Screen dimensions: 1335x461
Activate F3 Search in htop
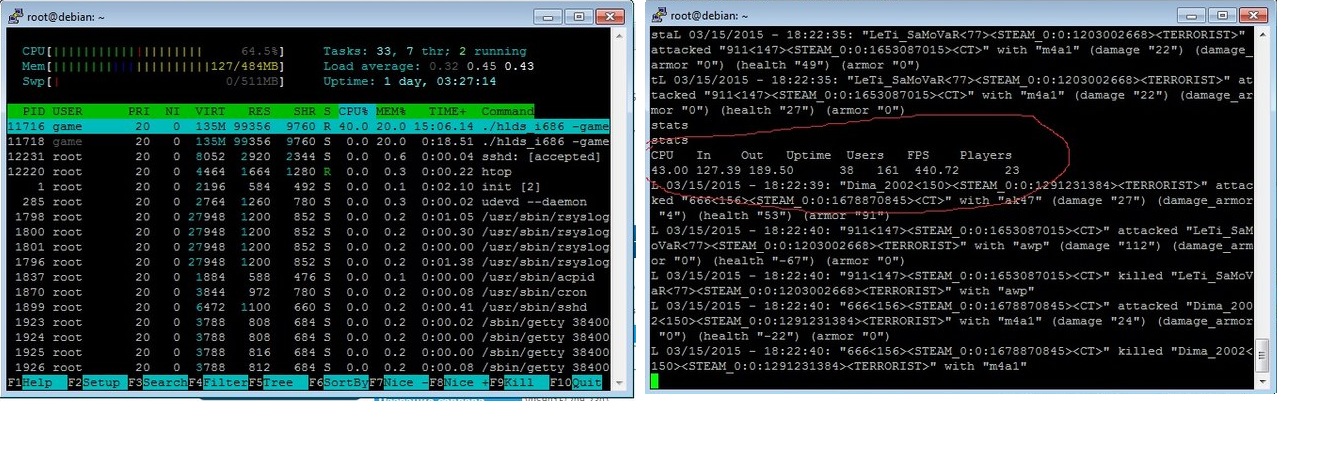(x=158, y=382)
